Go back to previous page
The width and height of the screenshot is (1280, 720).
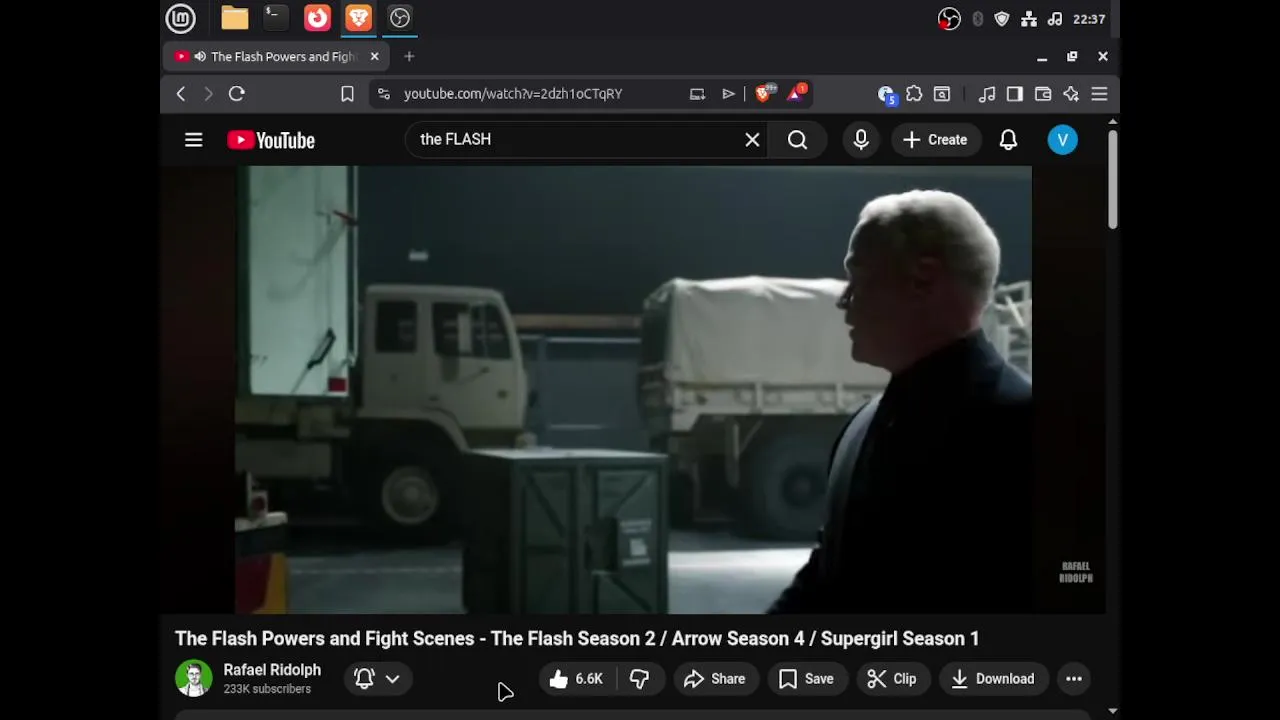181,94
